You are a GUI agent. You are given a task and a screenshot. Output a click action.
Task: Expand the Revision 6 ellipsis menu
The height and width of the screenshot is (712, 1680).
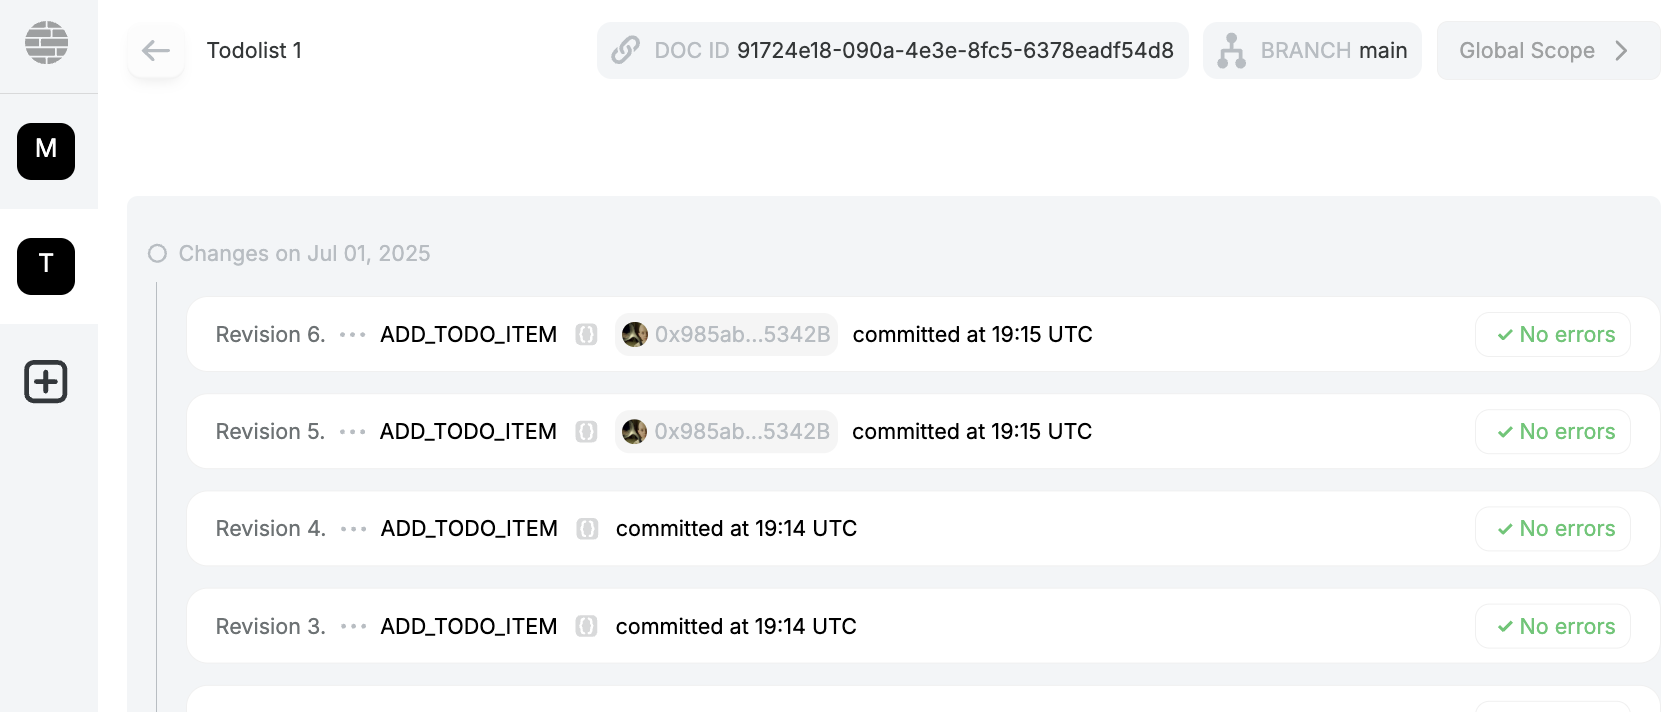click(352, 335)
